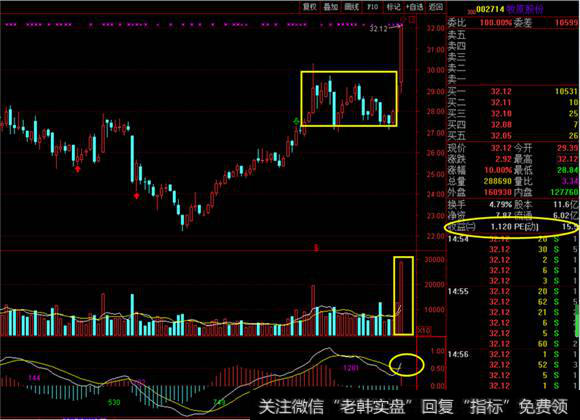This screenshot has height=420, width=580.
Task: Click the 现价 32.12 value
Action: coord(501,148)
